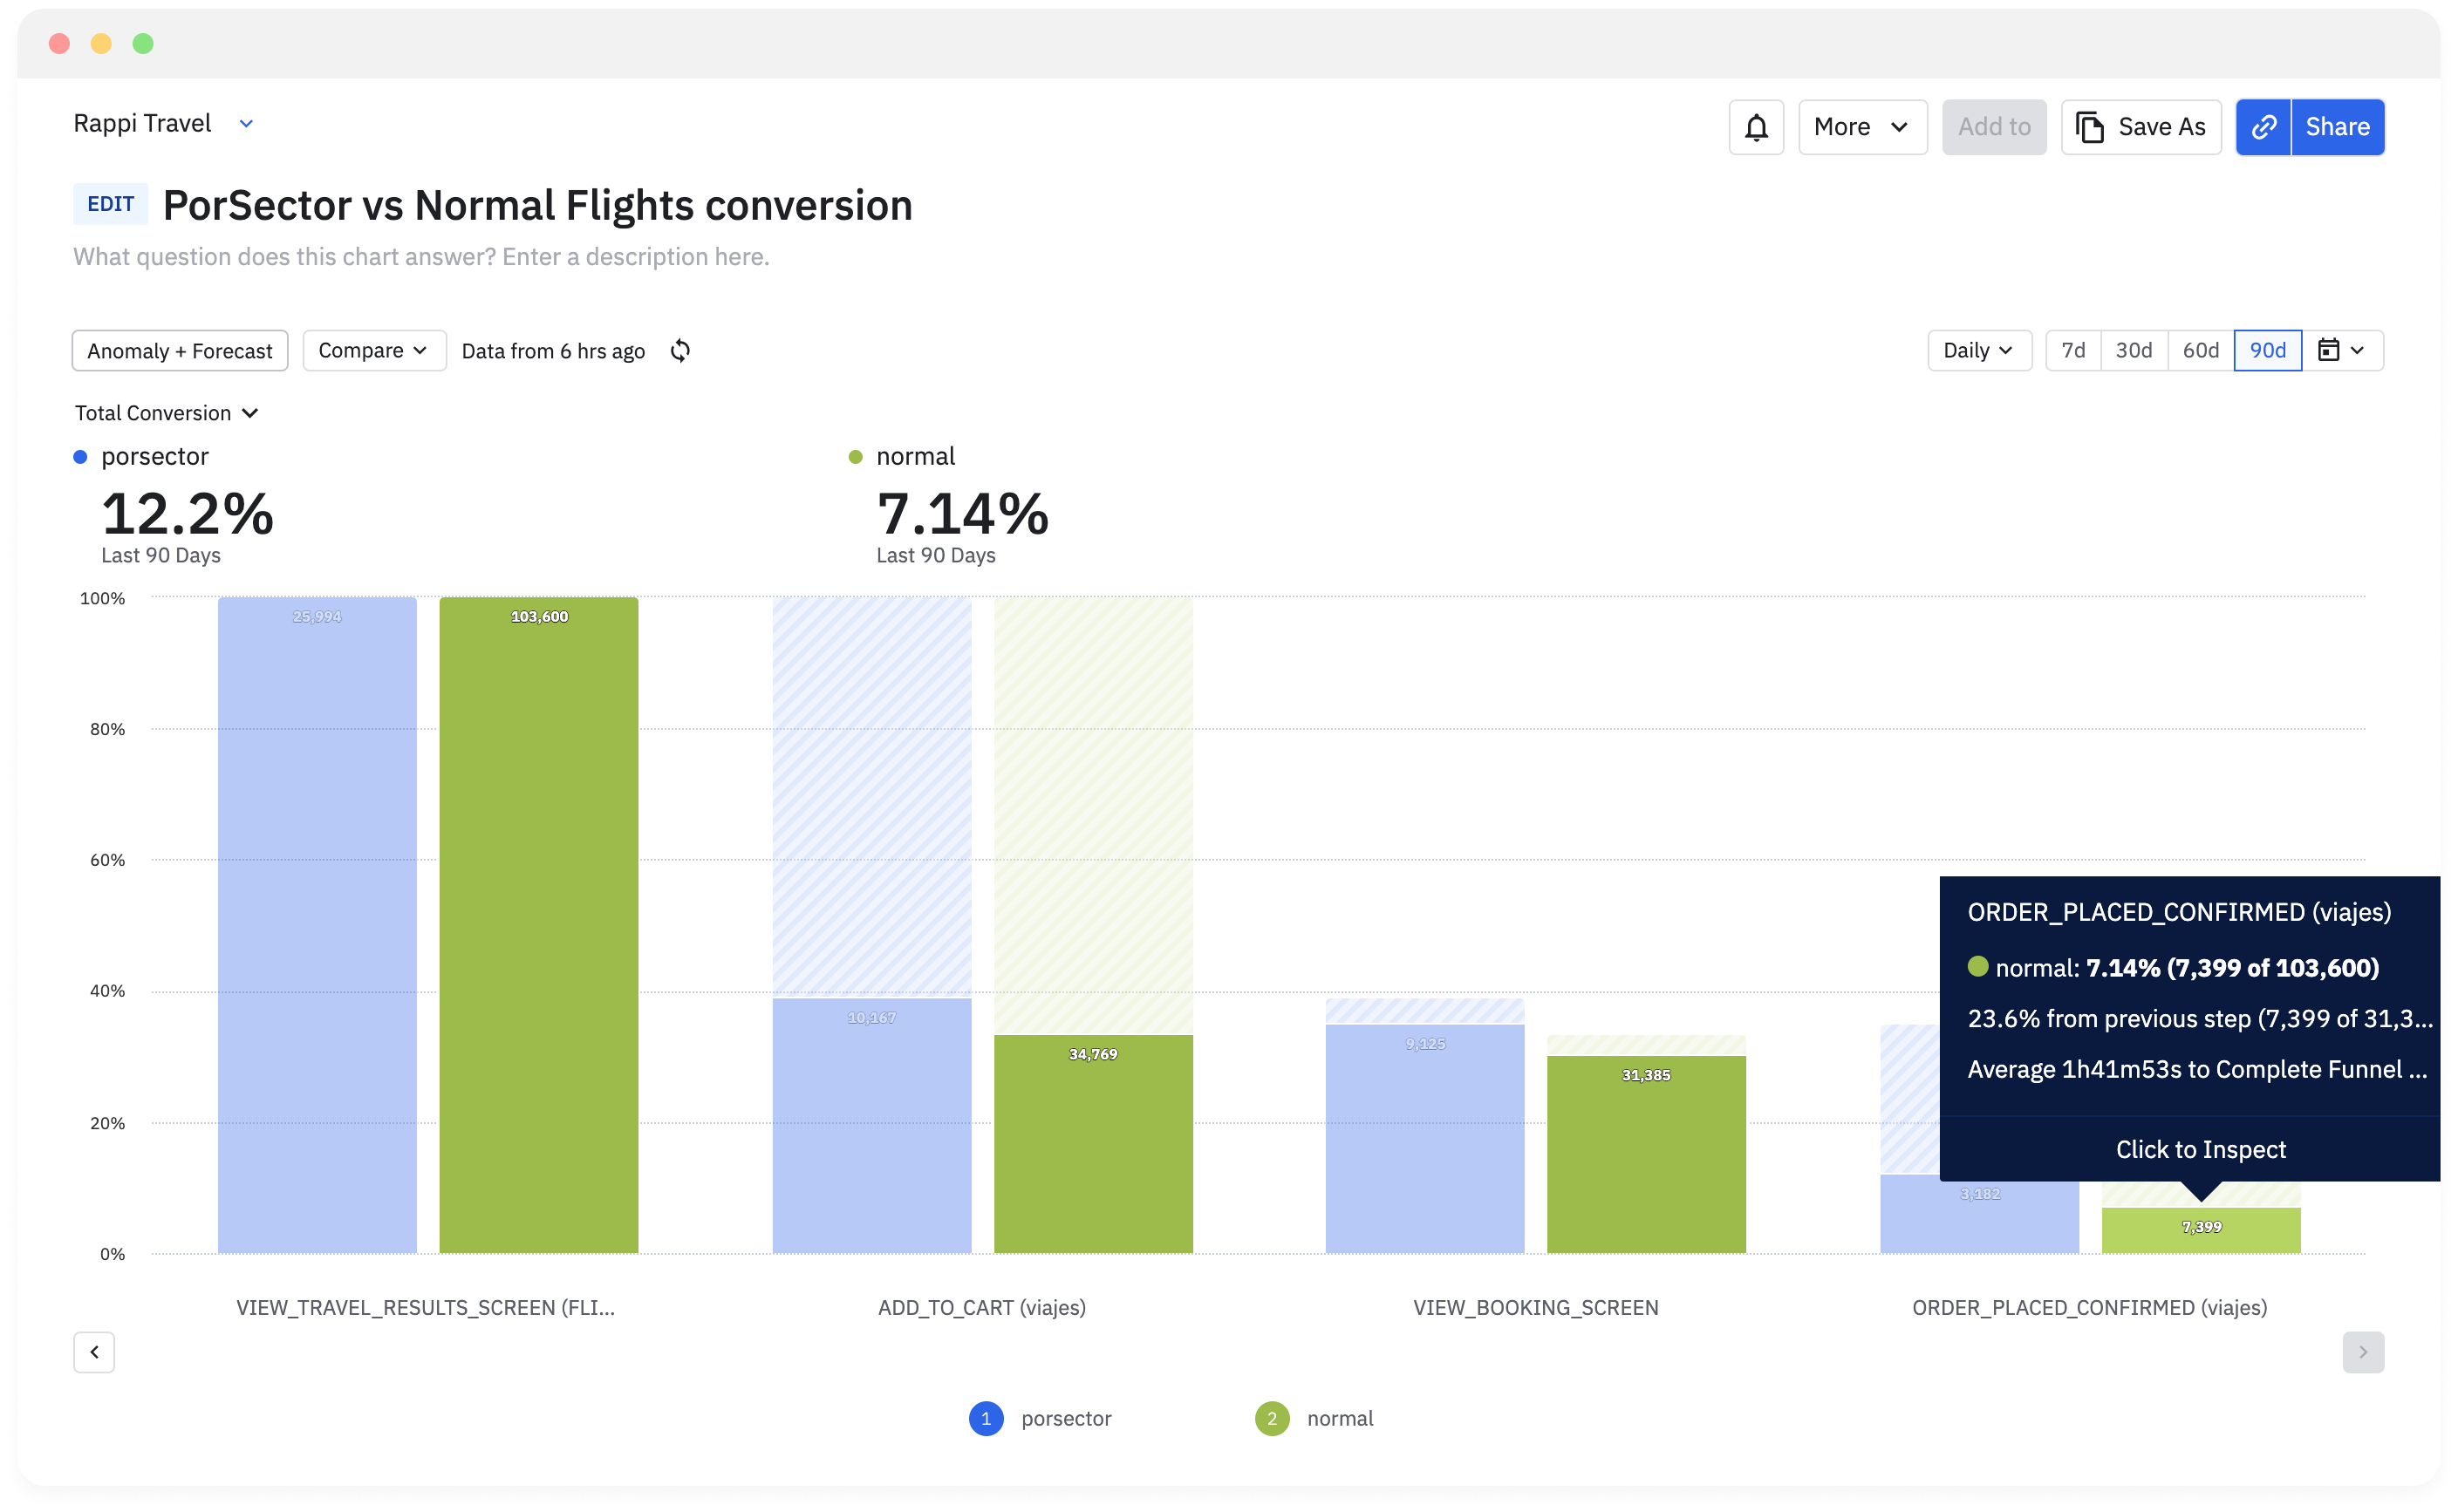Image resolution: width=2458 pixels, height=1512 pixels.
Task: Open the calendar date picker
Action: 2340,351
